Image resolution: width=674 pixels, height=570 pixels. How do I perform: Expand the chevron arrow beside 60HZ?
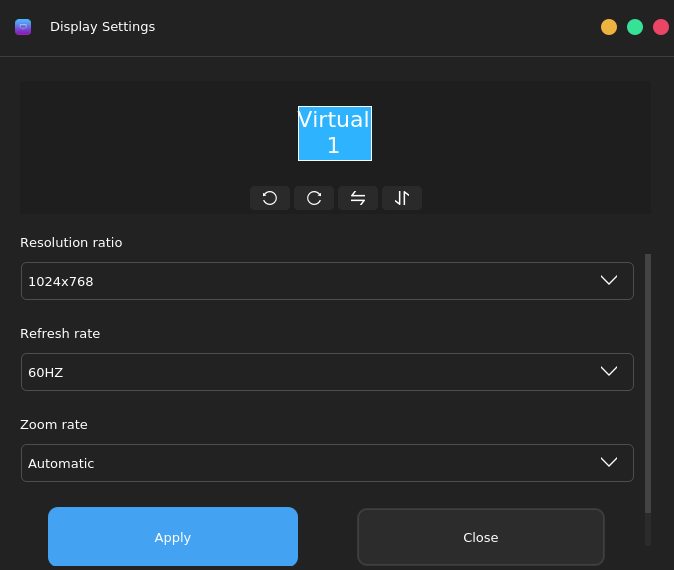[609, 372]
